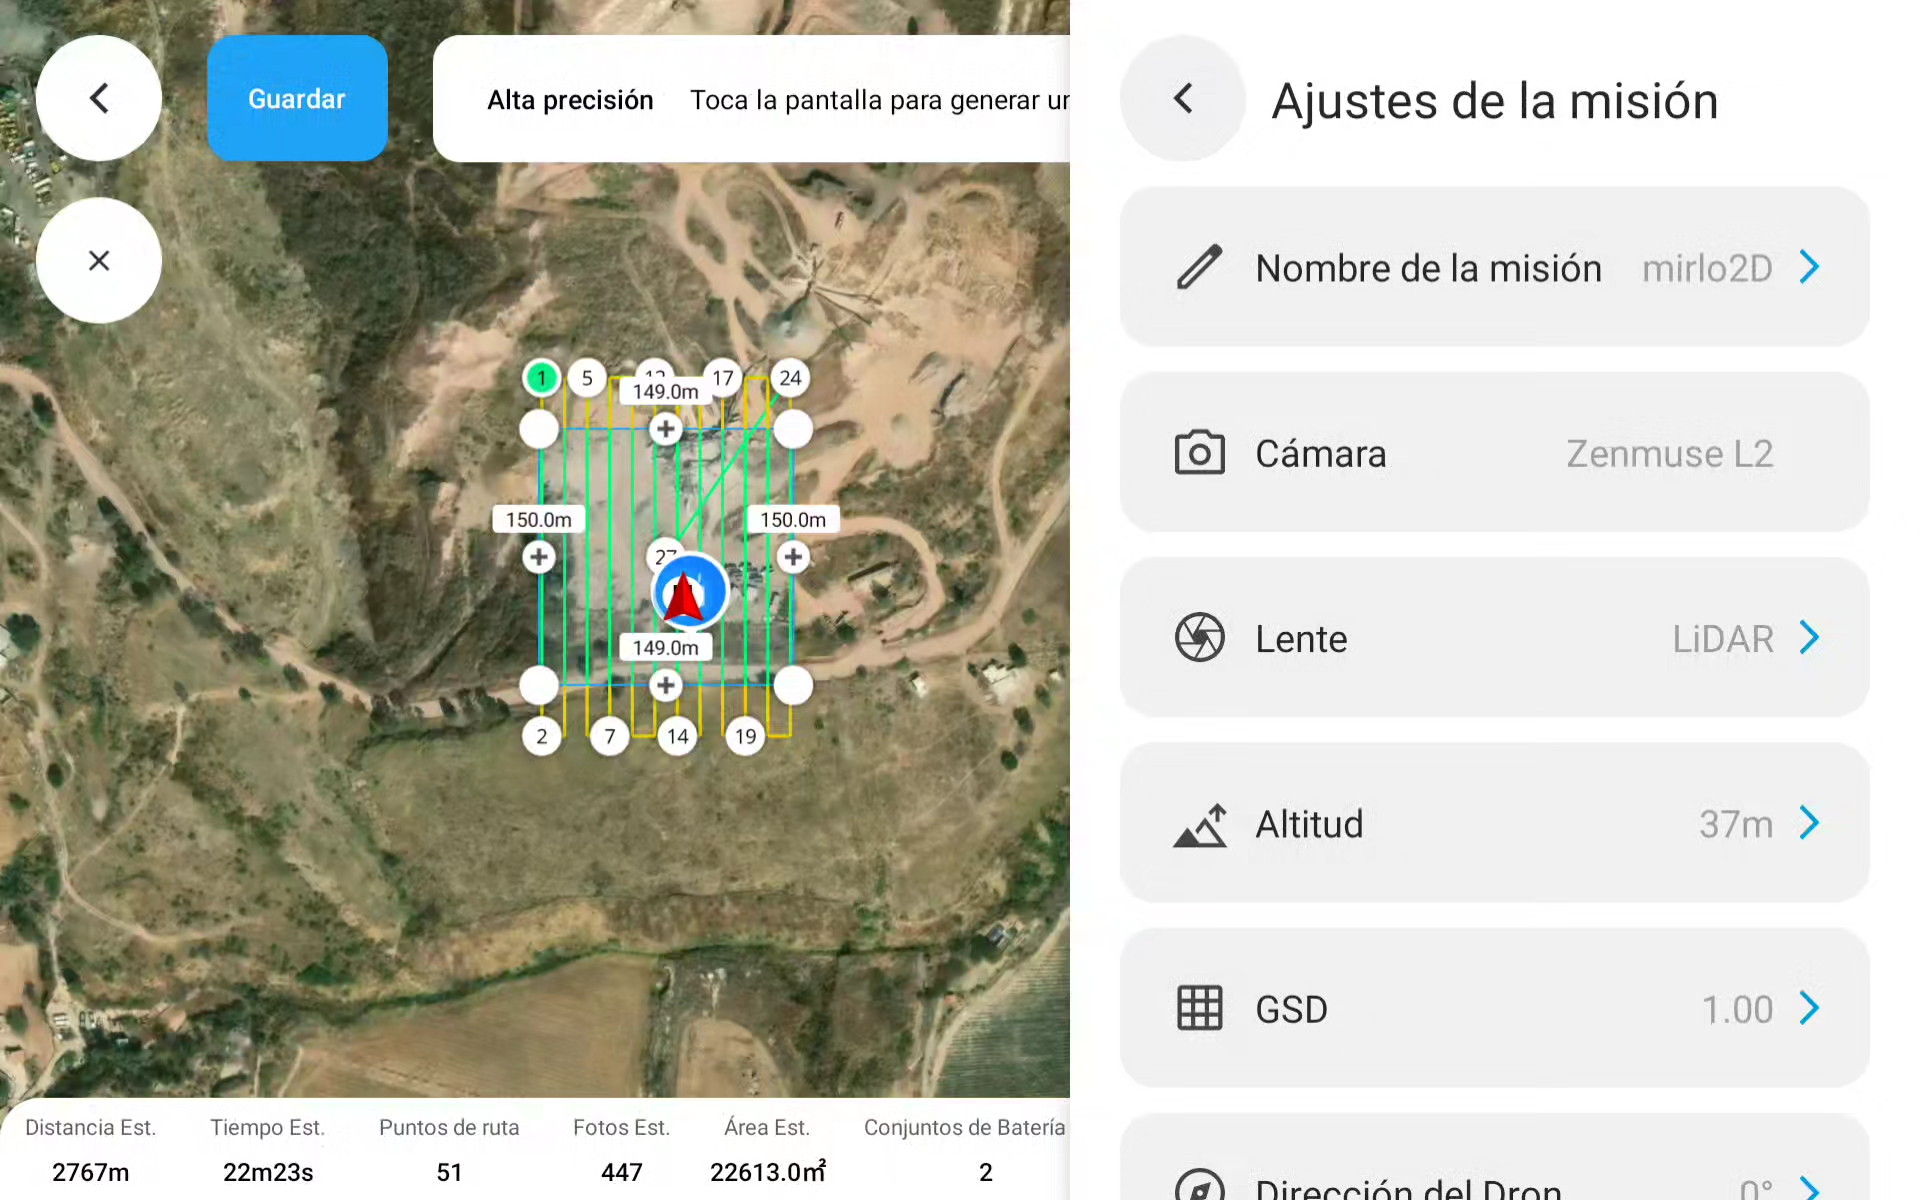Image resolution: width=1920 pixels, height=1200 pixels.
Task: Select the Alta precisión mode label
Action: 570,100
